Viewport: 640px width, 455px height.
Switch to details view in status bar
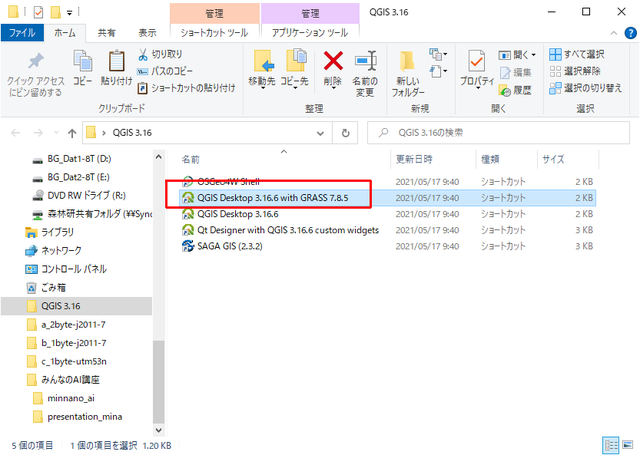tap(611, 445)
